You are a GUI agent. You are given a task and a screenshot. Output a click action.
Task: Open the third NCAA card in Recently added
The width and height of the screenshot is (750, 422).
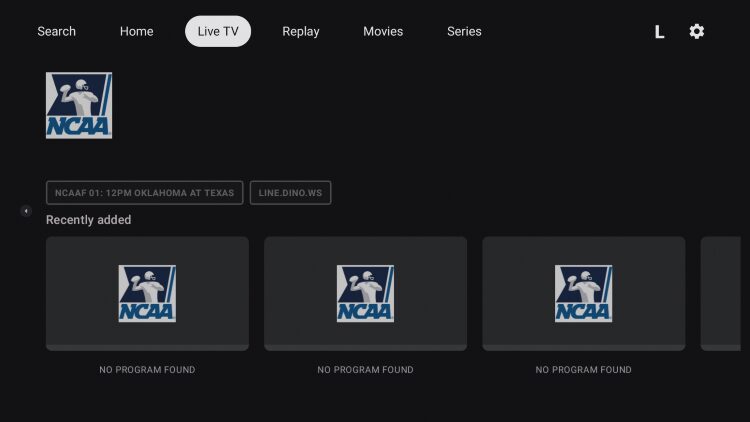pyautogui.click(x=584, y=294)
